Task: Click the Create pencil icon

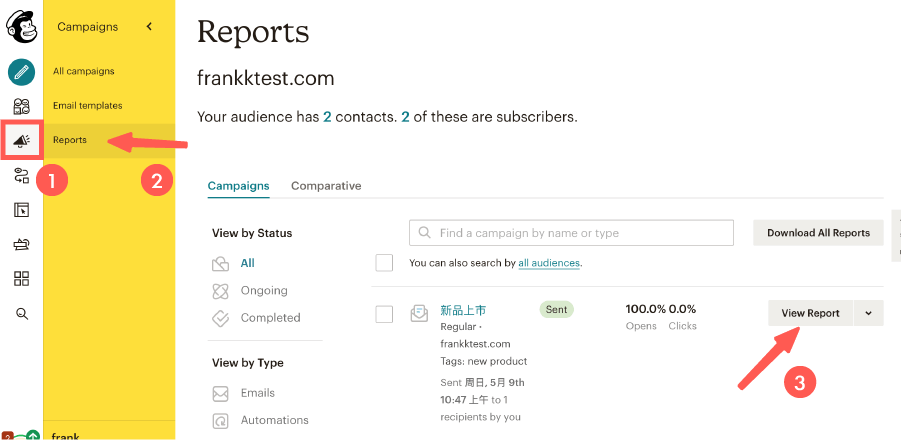Action: point(21,72)
